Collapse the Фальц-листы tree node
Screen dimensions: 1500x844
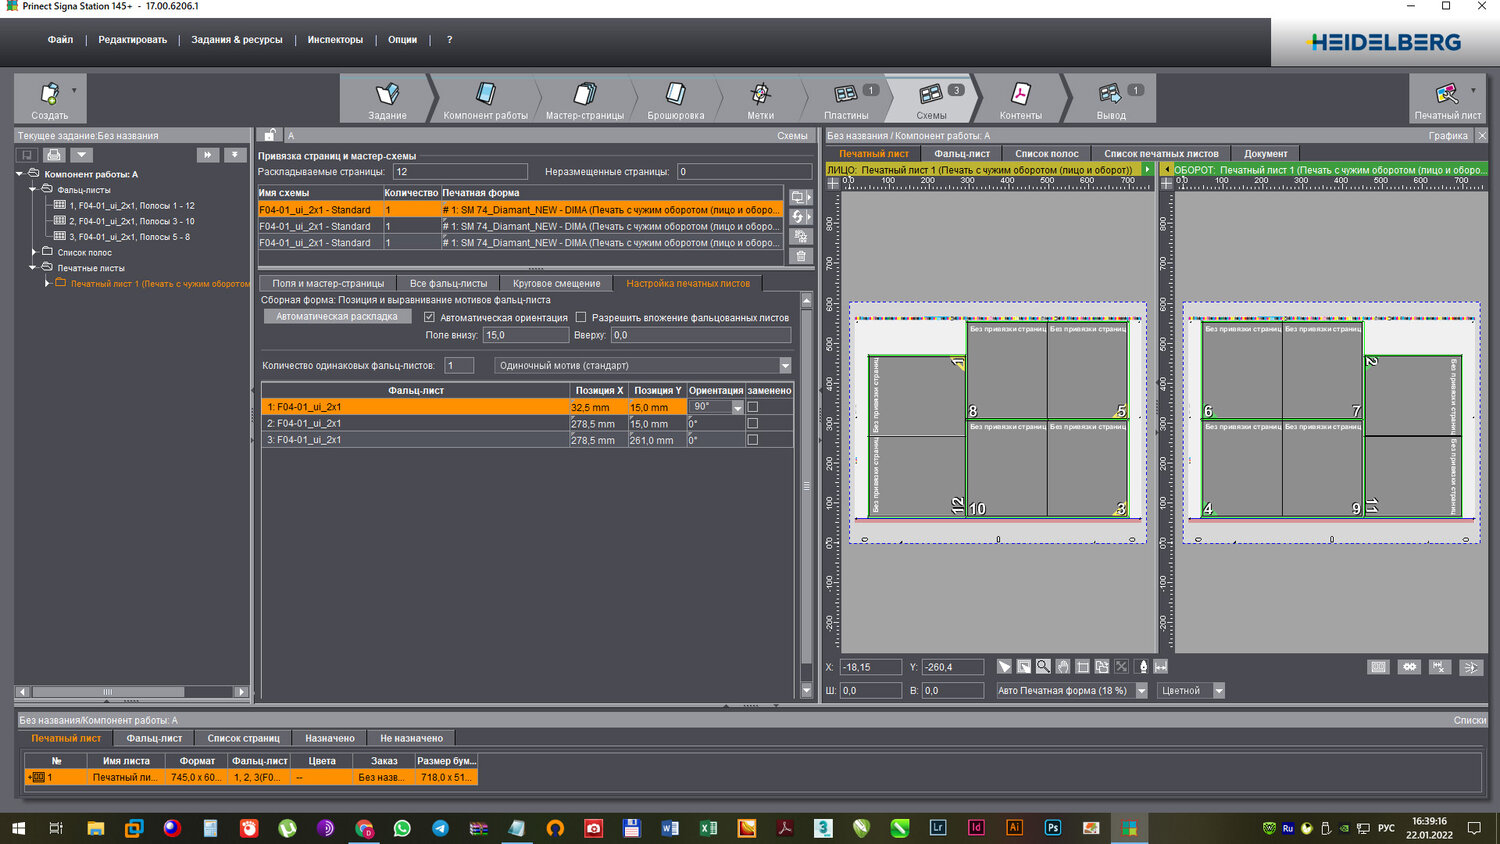click(x=33, y=189)
